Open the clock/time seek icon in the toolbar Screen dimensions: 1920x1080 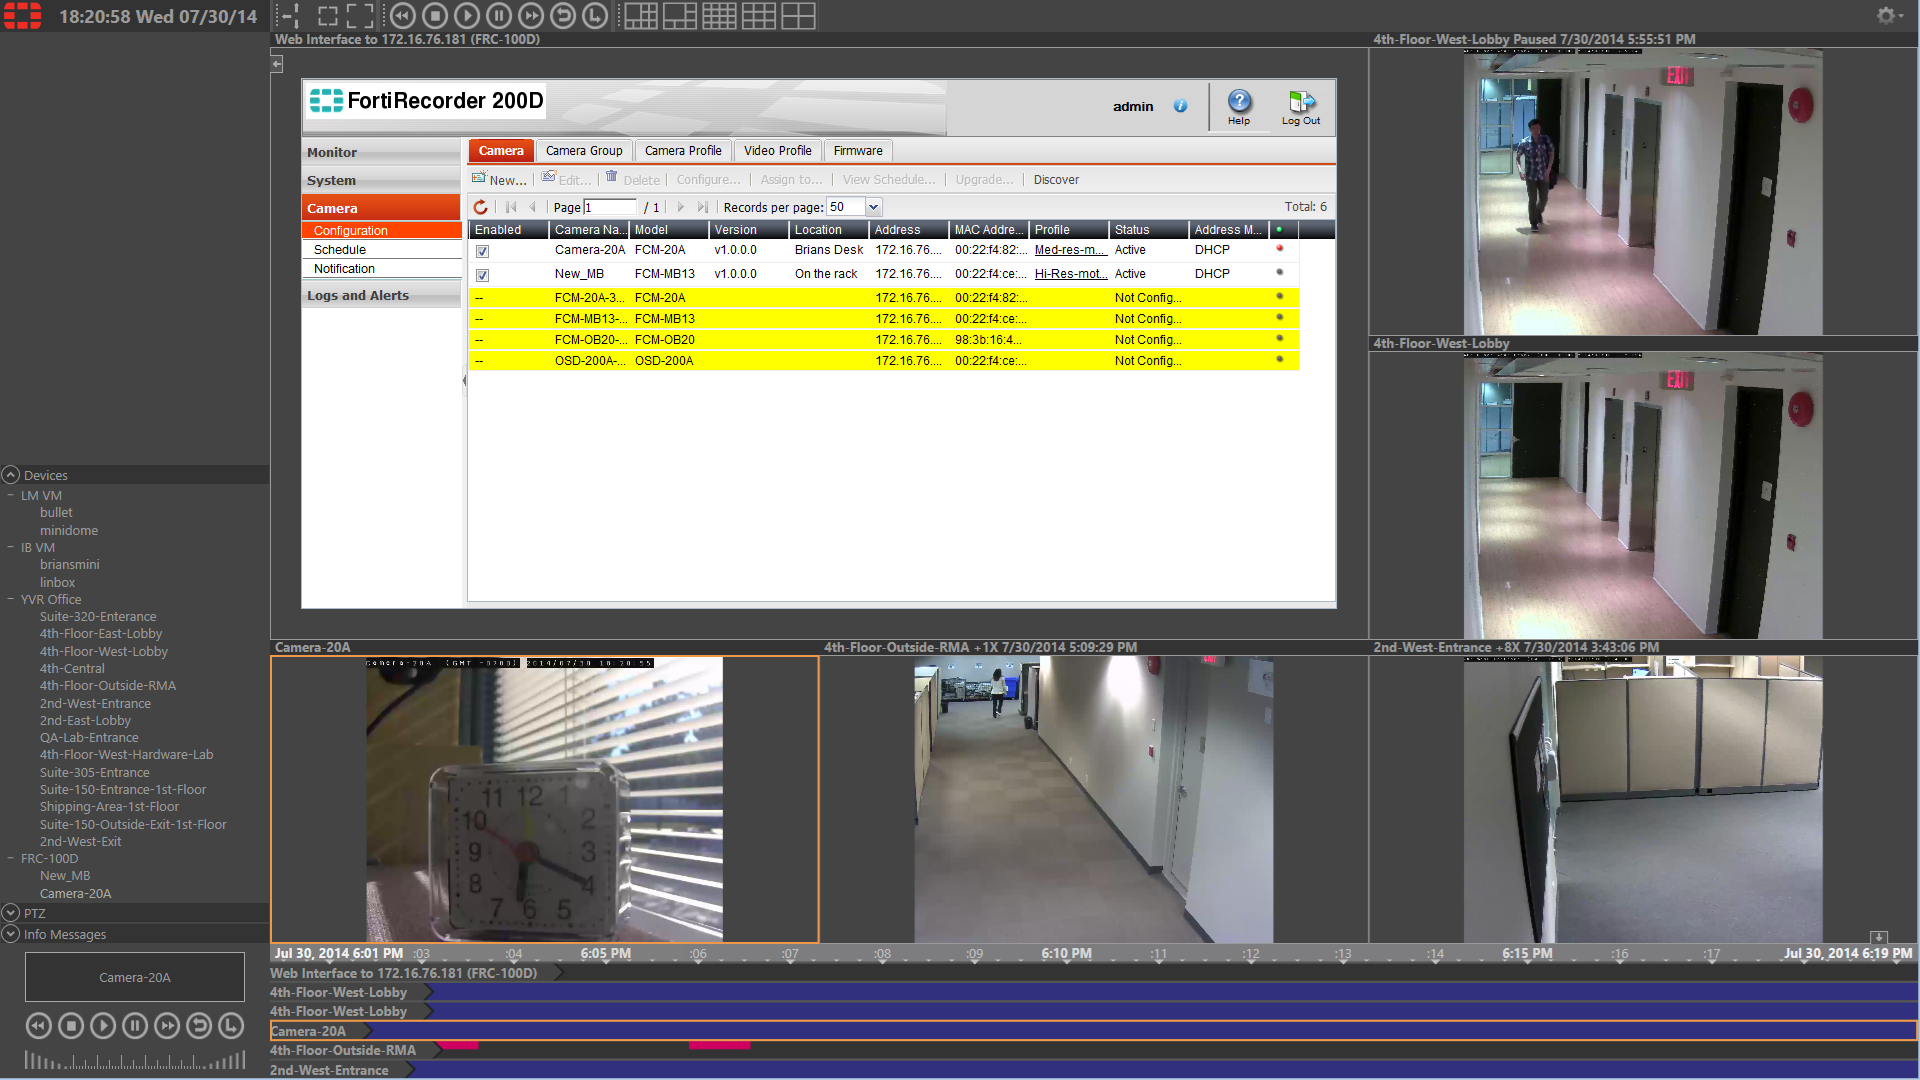tap(595, 16)
